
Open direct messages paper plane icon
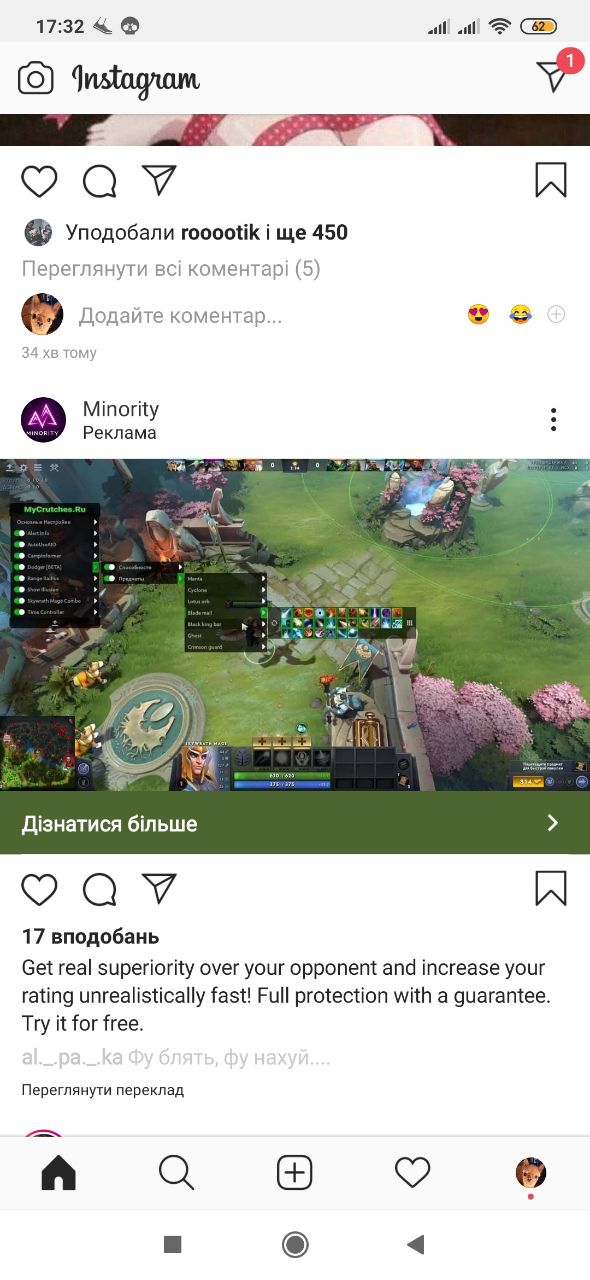click(x=553, y=77)
